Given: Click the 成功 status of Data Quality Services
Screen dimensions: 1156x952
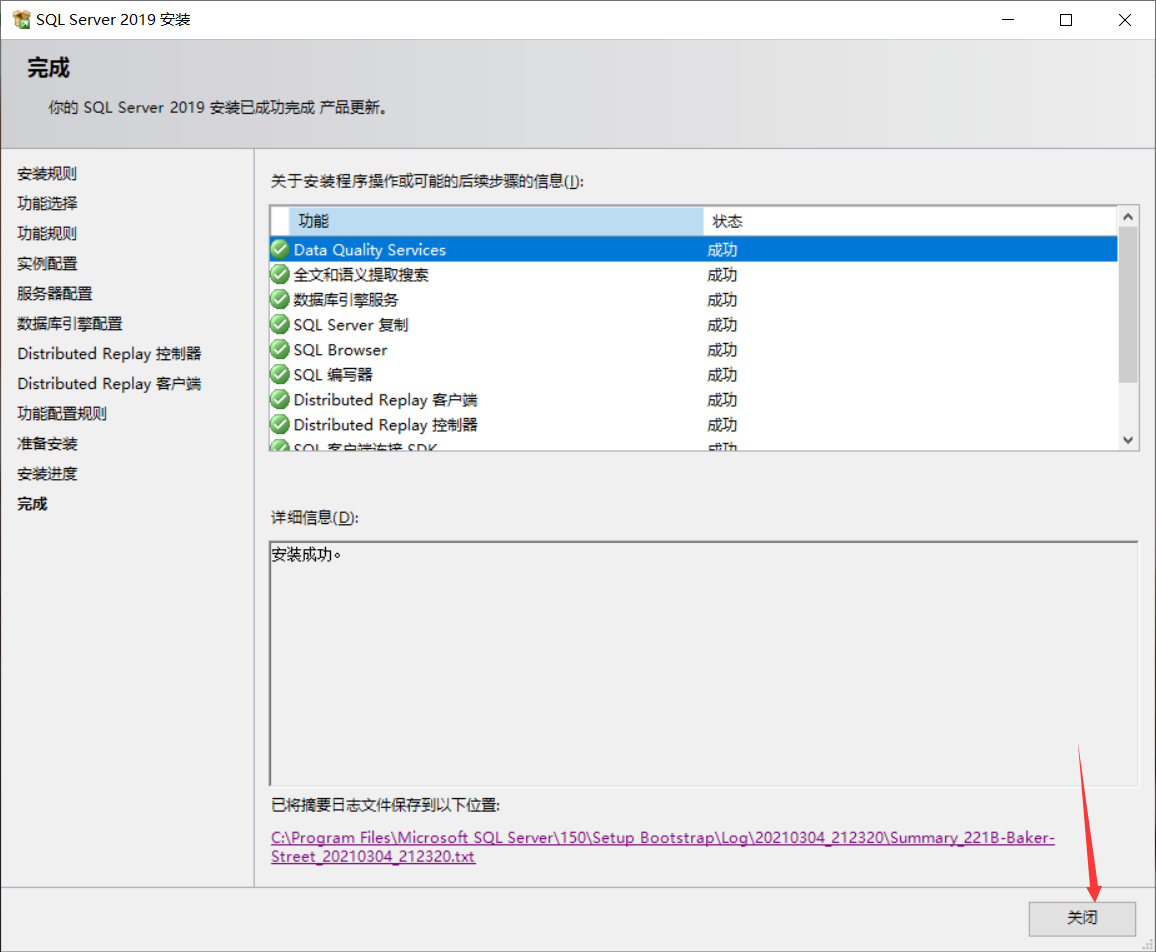Looking at the screenshot, I should 722,250.
